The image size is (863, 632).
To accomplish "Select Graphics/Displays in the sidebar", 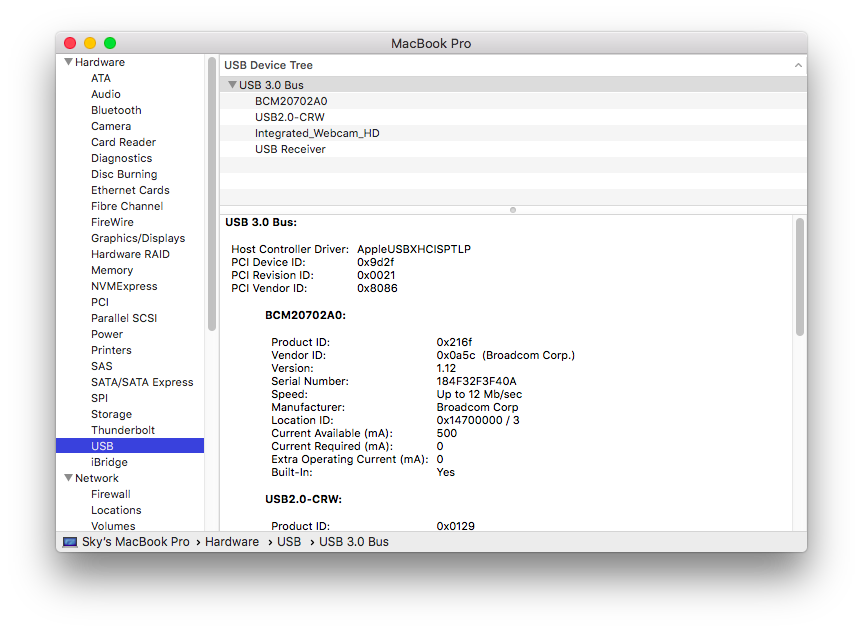I will click(x=138, y=238).
